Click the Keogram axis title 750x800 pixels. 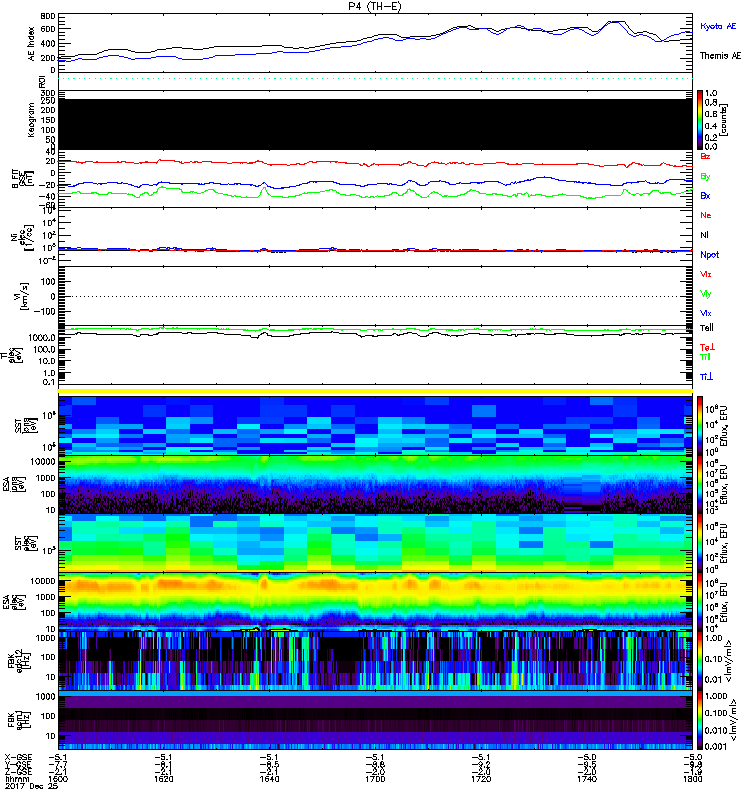pyautogui.click(x=32, y=120)
